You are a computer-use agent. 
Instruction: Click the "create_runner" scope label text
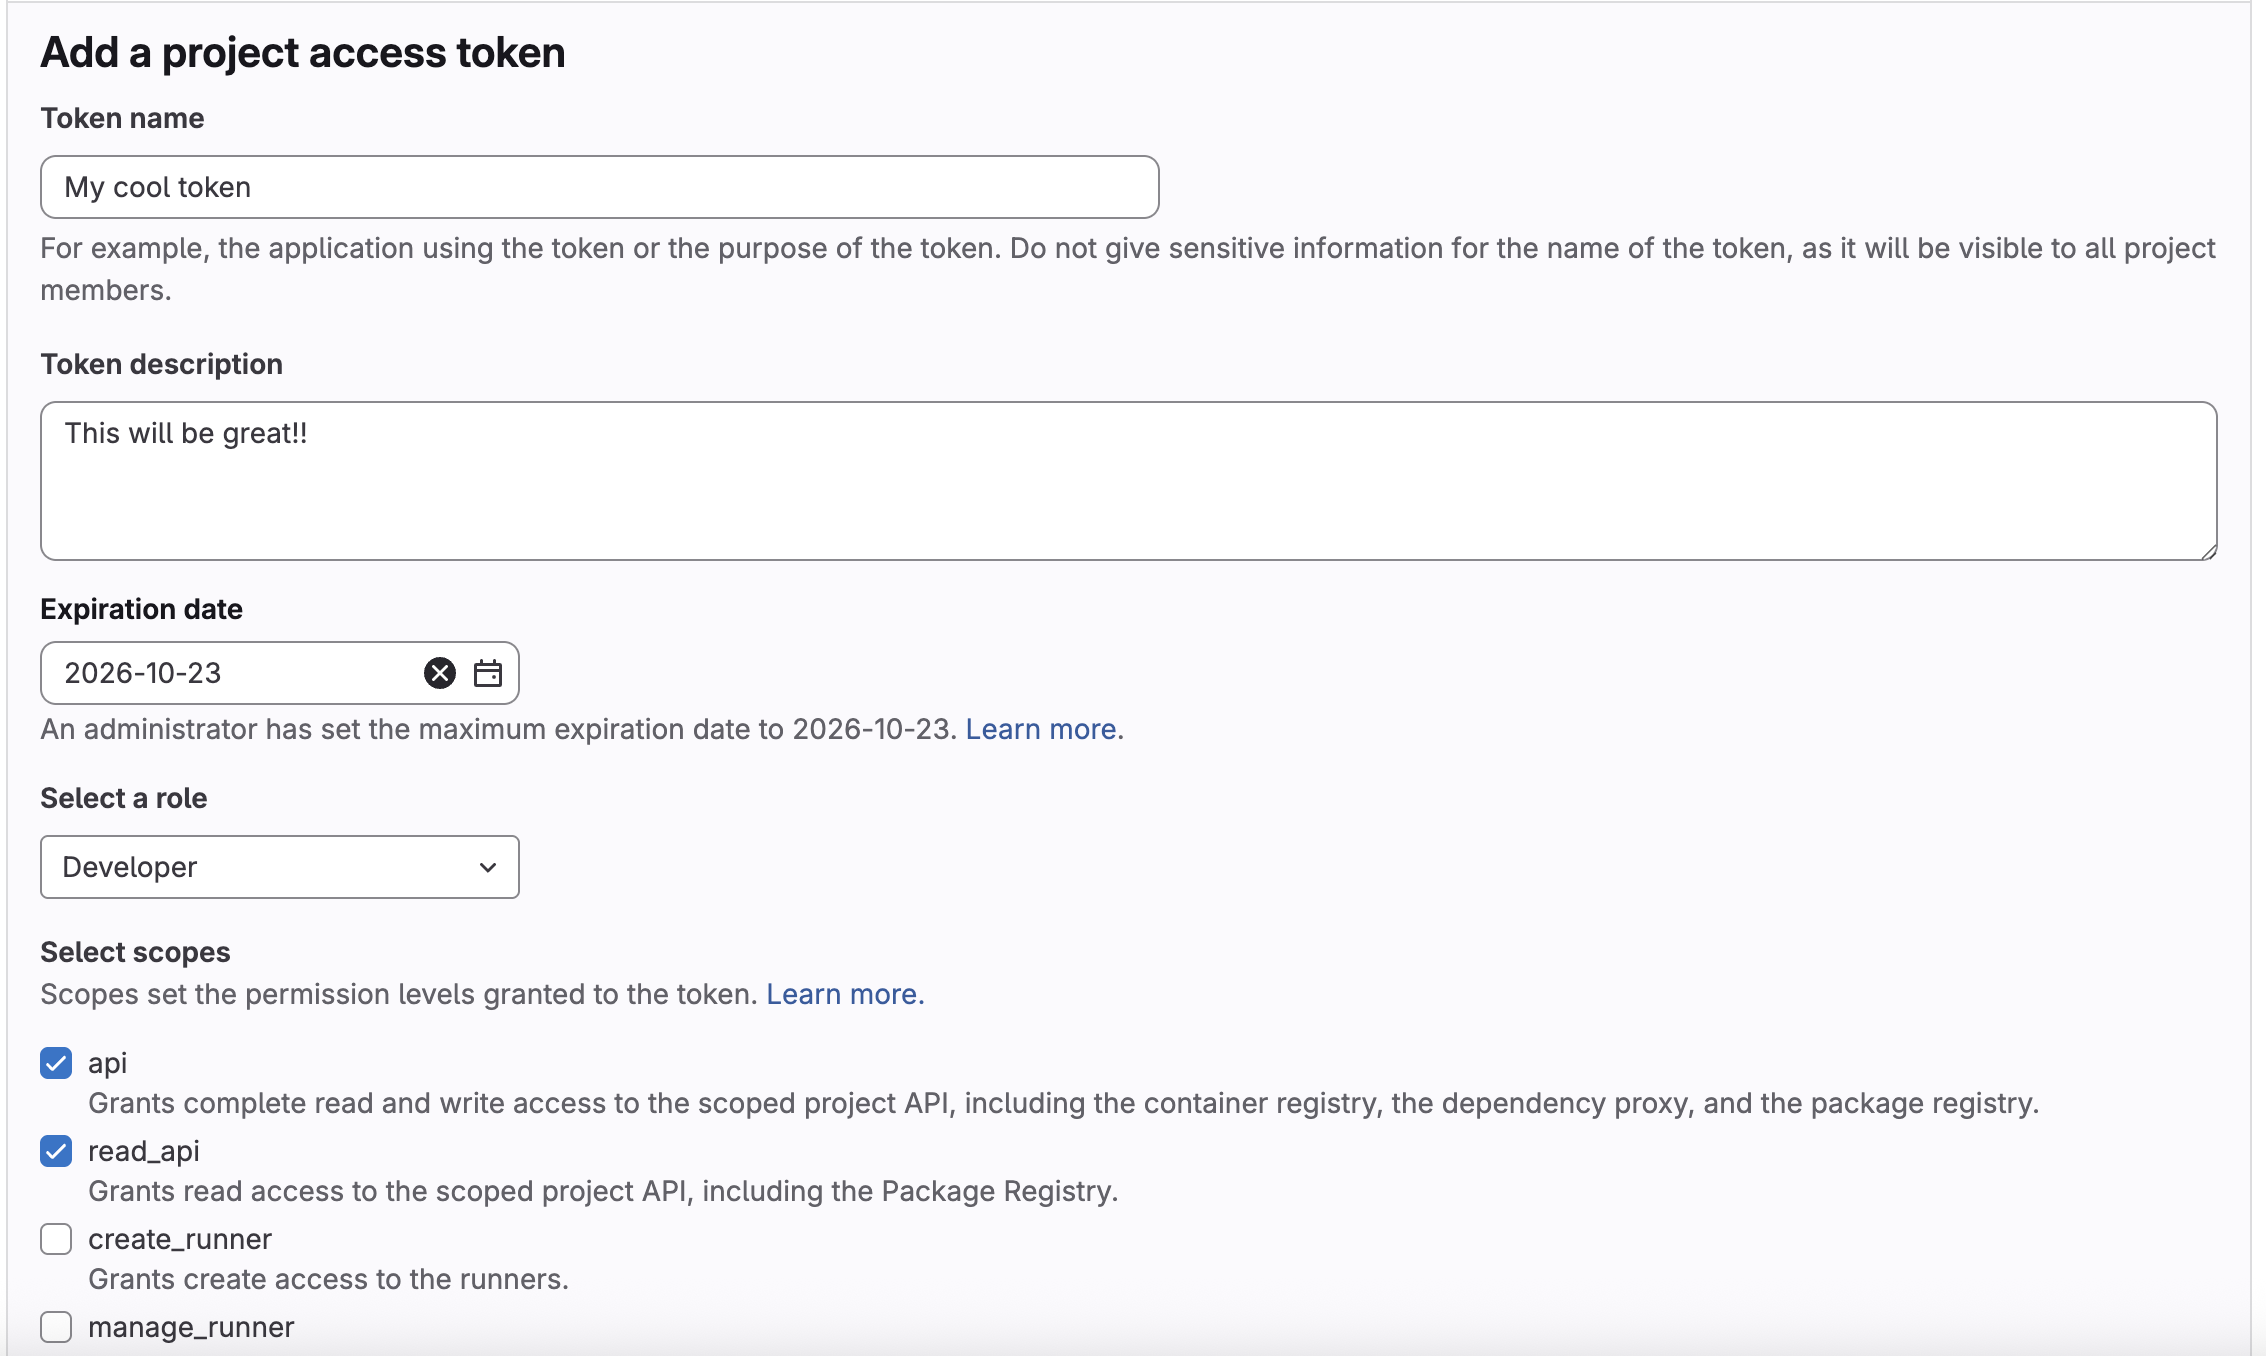click(x=180, y=1239)
